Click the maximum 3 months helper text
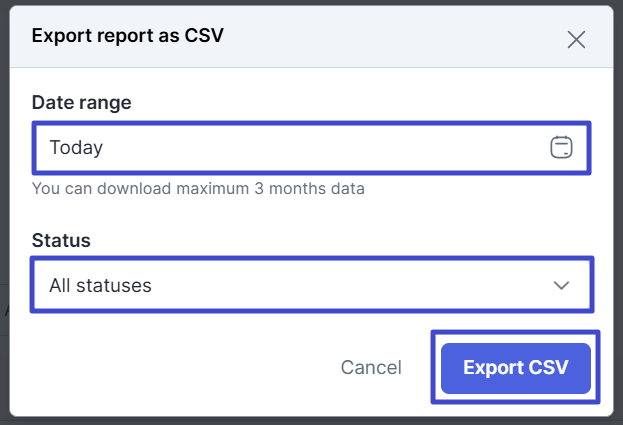The height and width of the screenshot is (425, 623). click(198, 188)
